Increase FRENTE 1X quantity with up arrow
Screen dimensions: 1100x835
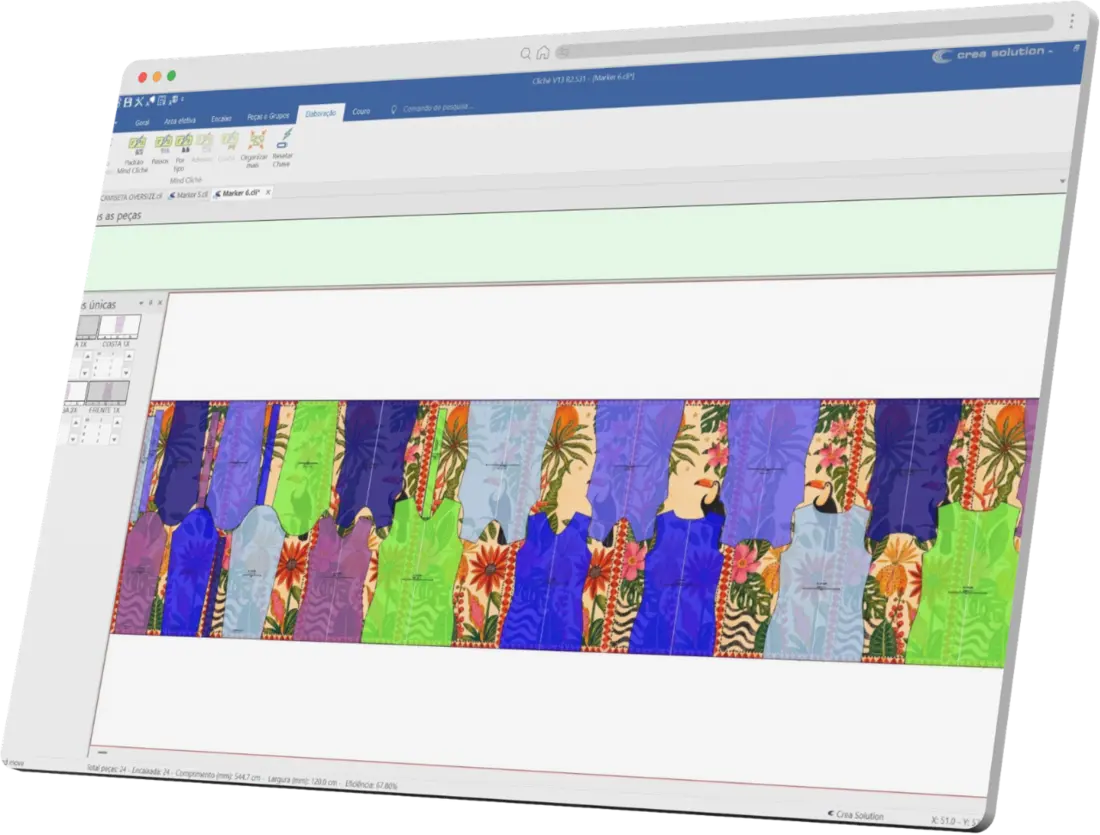(117, 422)
